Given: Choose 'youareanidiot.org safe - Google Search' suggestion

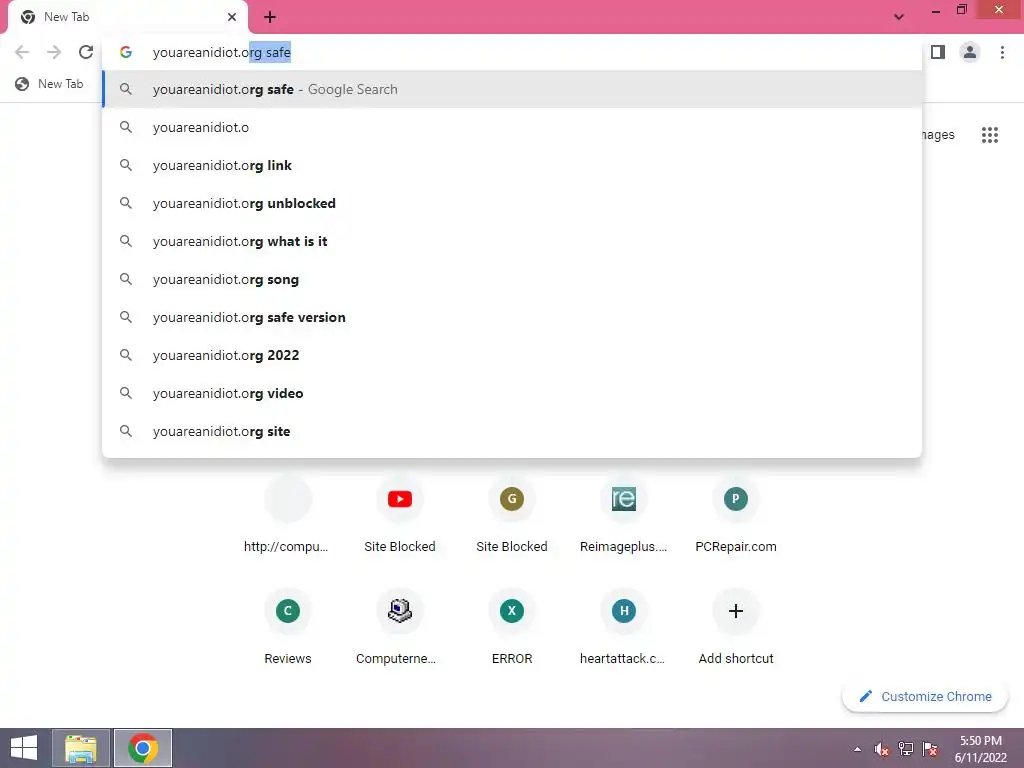Looking at the screenshot, I should click(512, 89).
